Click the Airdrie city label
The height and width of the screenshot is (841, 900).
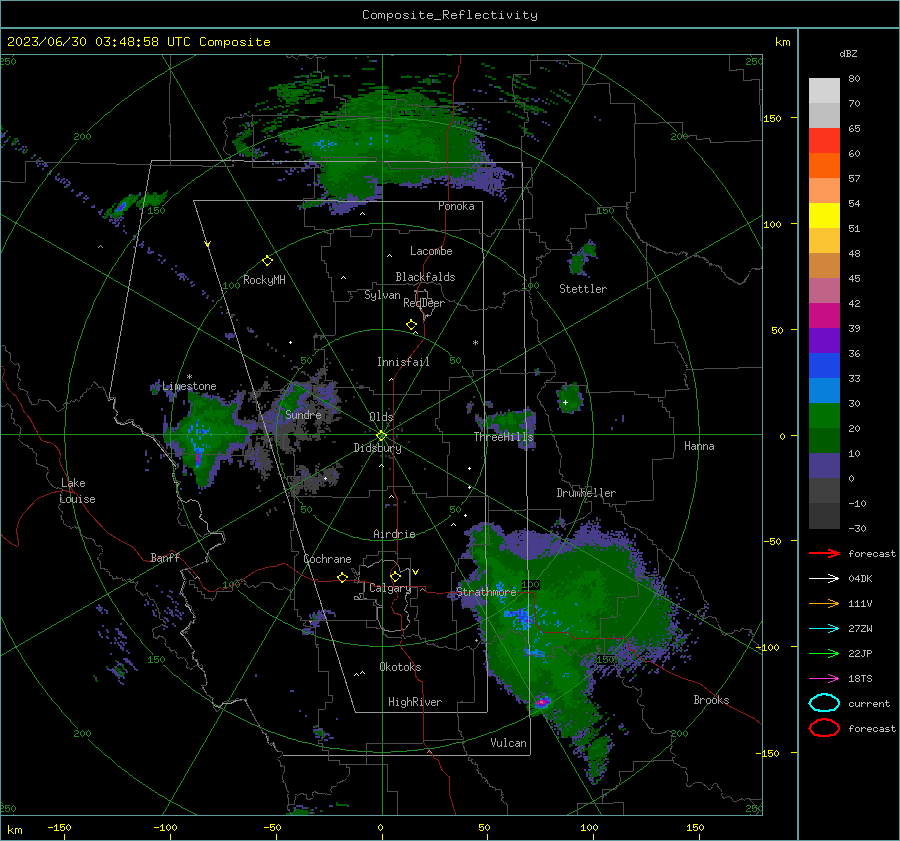(x=394, y=534)
